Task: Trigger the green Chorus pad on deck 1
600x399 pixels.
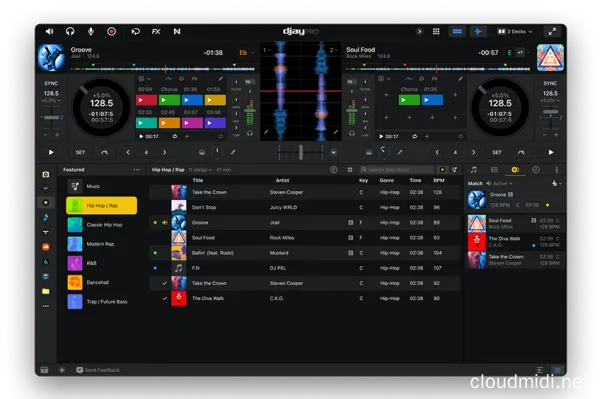Action: (169, 100)
